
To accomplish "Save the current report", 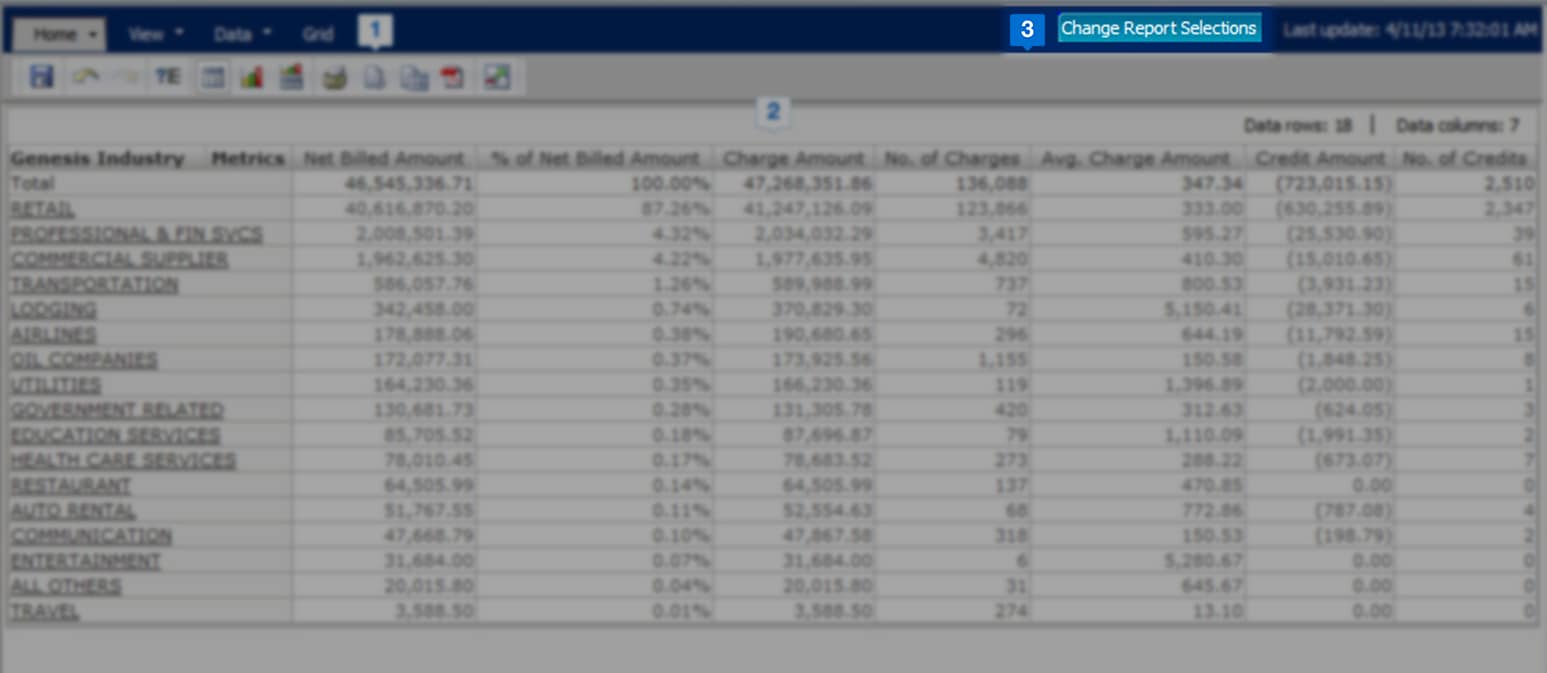I will pyautogui.click(x=39, y=76).
